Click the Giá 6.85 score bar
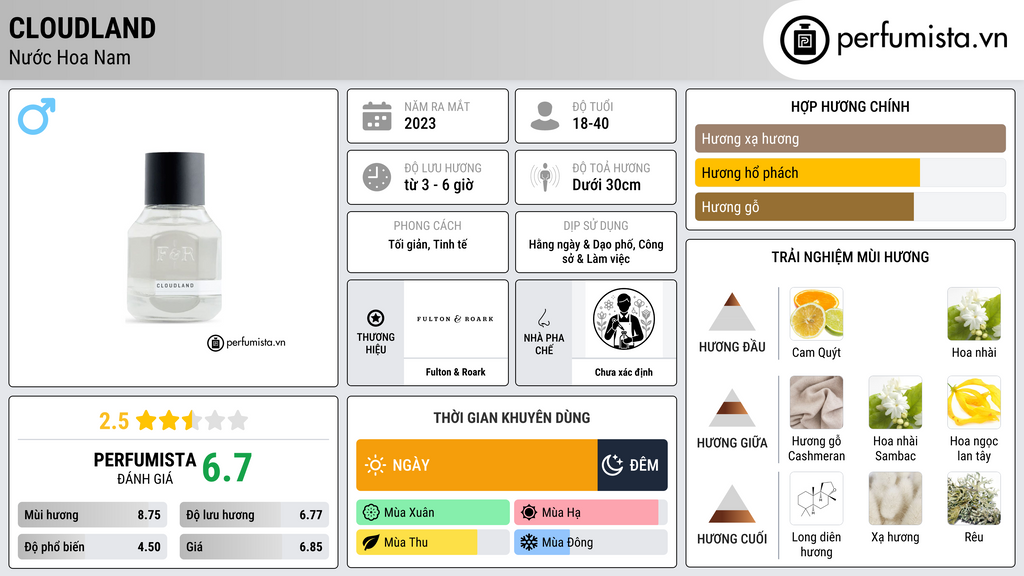Viewport: 1024px width, 576px height. point(254,547)
